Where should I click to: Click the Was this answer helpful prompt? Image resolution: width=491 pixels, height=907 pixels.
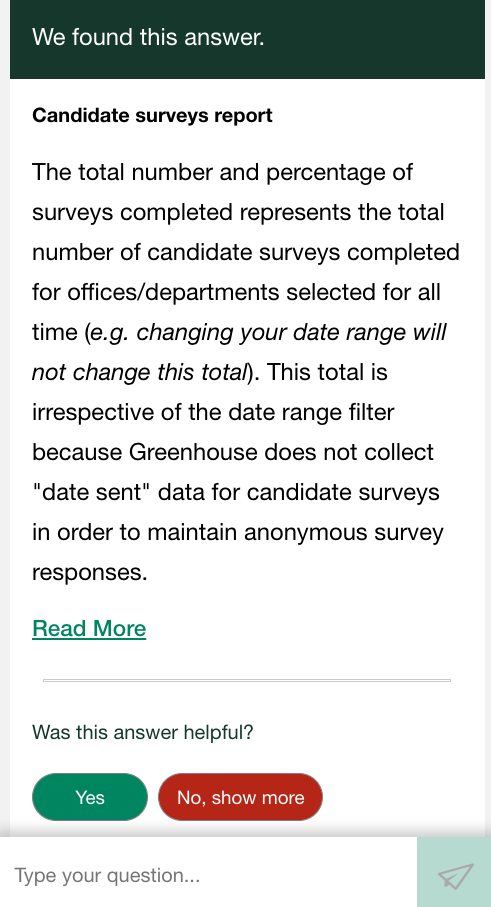click(x=142, y=732)
